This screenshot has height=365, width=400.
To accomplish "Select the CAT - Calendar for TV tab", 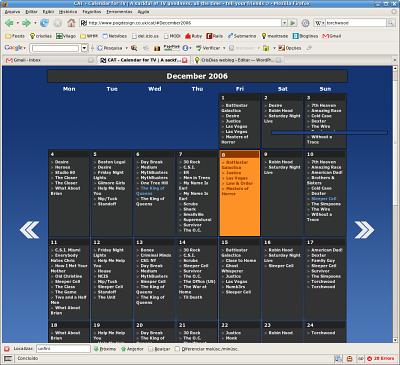I will point(144,60).
